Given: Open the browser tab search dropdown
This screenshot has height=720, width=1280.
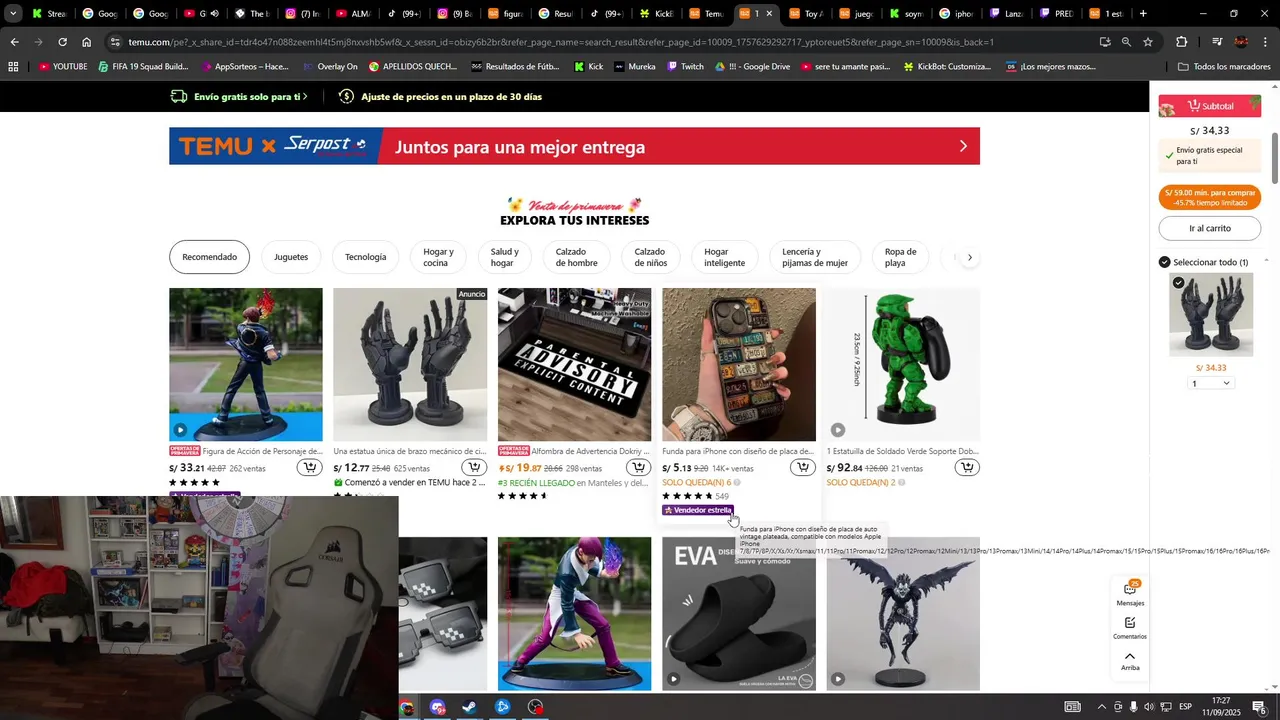Looking at the screenshot, I should 14,14.
